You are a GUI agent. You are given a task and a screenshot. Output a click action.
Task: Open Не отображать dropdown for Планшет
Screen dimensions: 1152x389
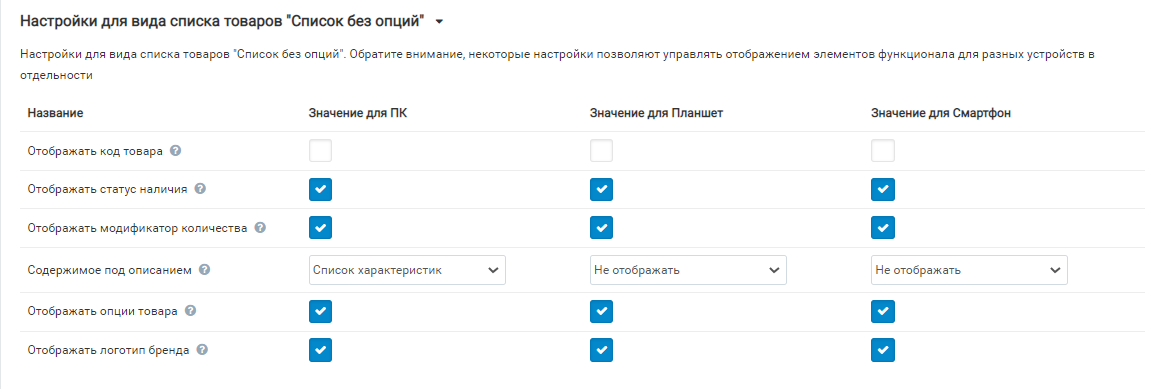click(x=688, y=270)
